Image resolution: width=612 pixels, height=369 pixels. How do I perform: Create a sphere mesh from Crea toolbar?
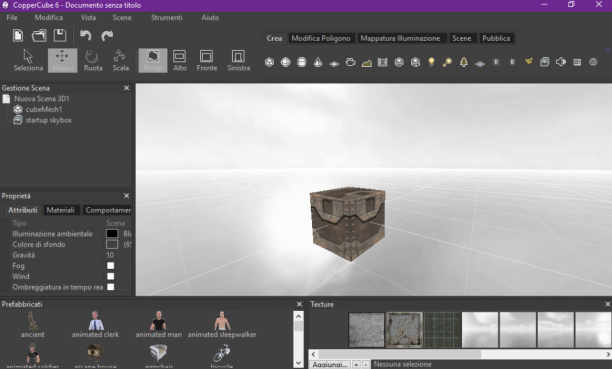coord(286,62)
